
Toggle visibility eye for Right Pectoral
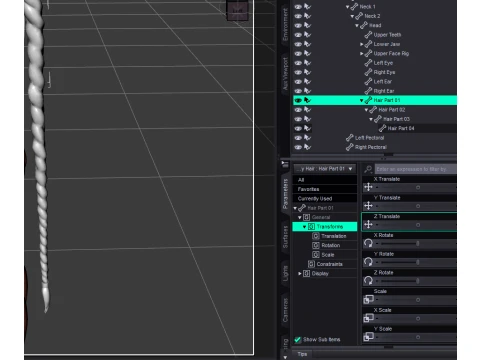point(298,147)
